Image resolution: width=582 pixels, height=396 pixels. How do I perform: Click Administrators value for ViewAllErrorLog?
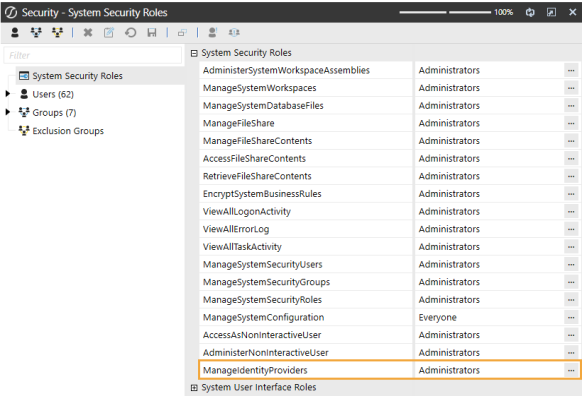[x=449, y=229]
